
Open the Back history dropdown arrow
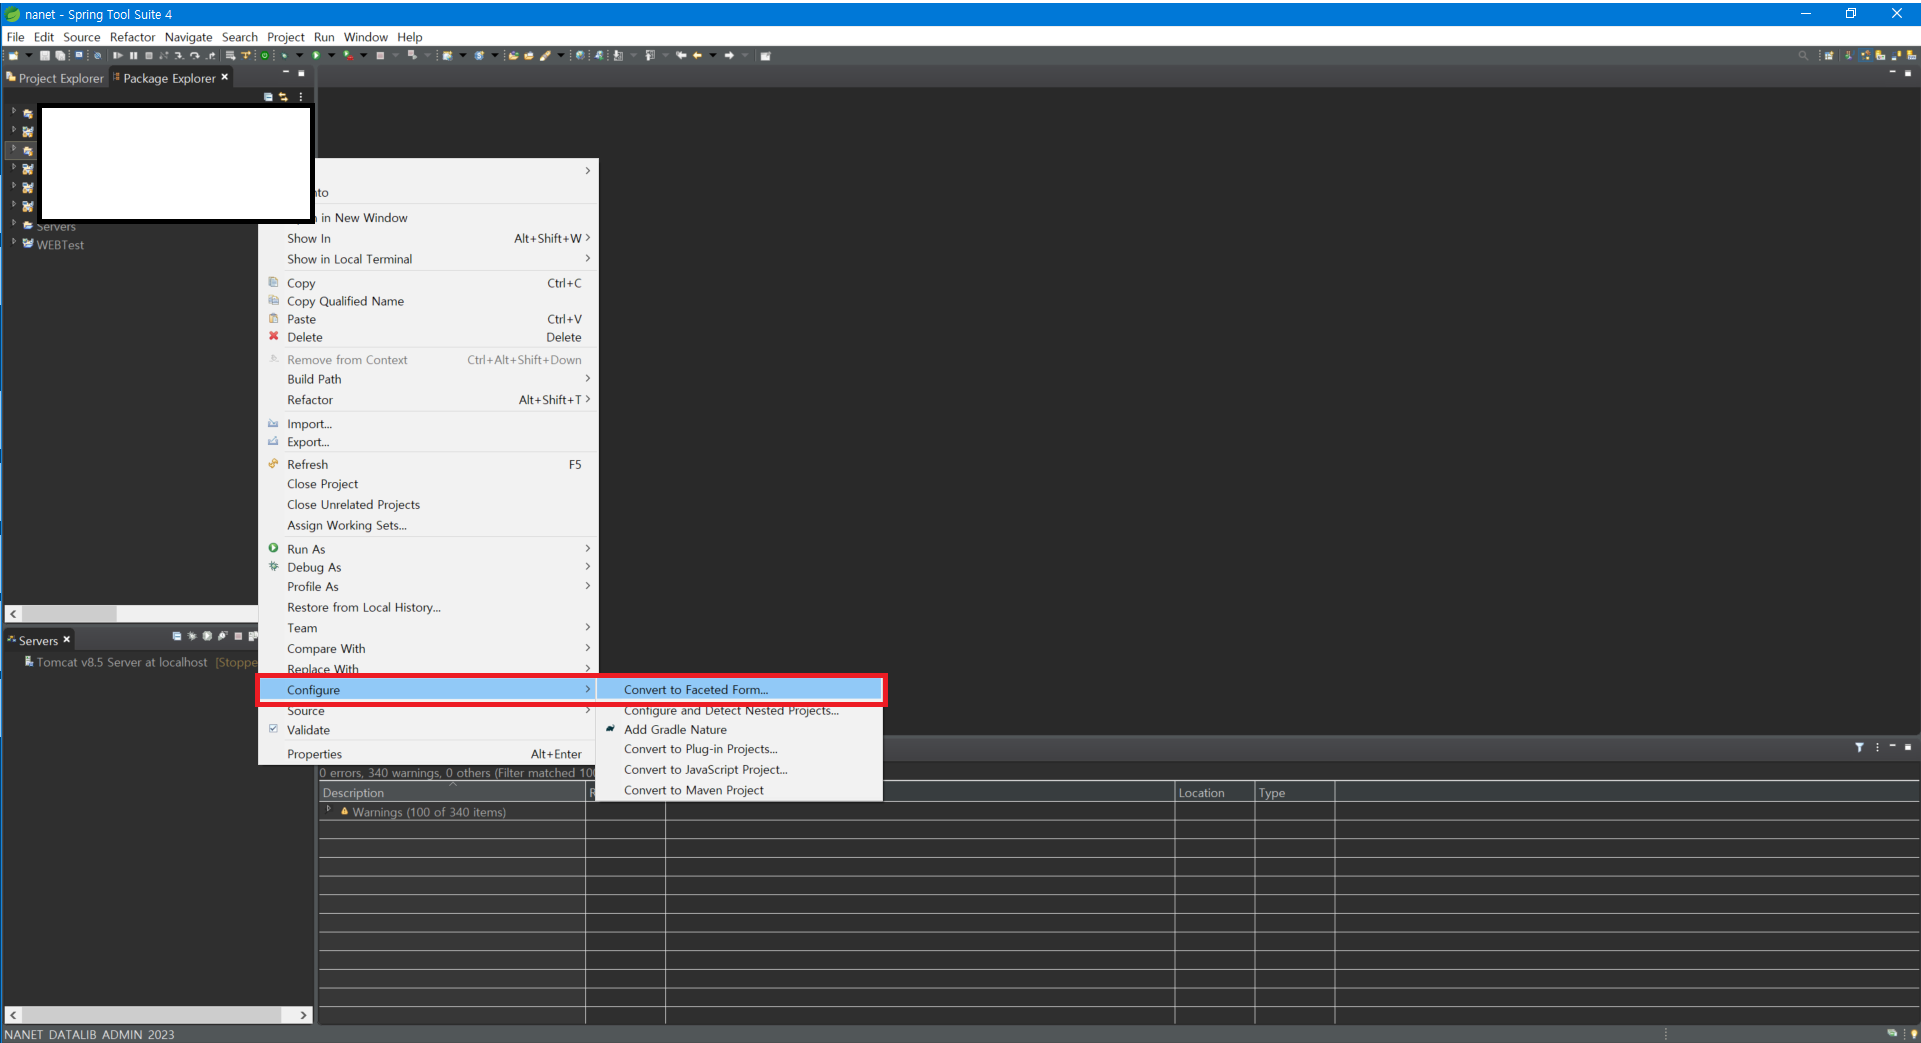(x=713, y=56)
